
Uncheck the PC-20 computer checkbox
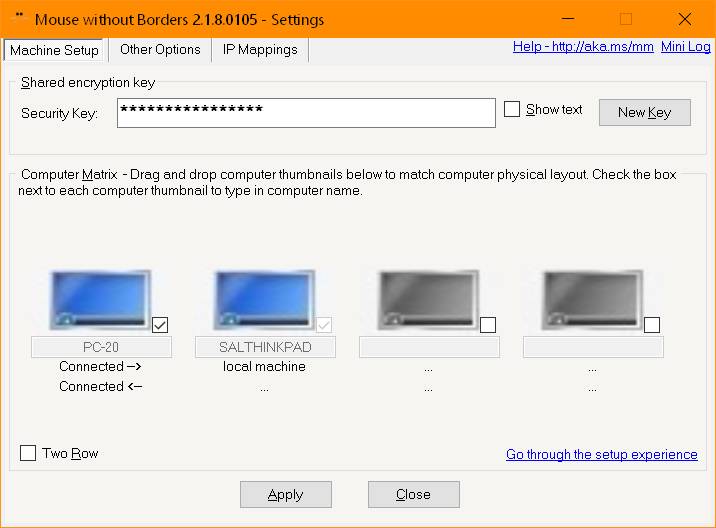coord(160,325)
